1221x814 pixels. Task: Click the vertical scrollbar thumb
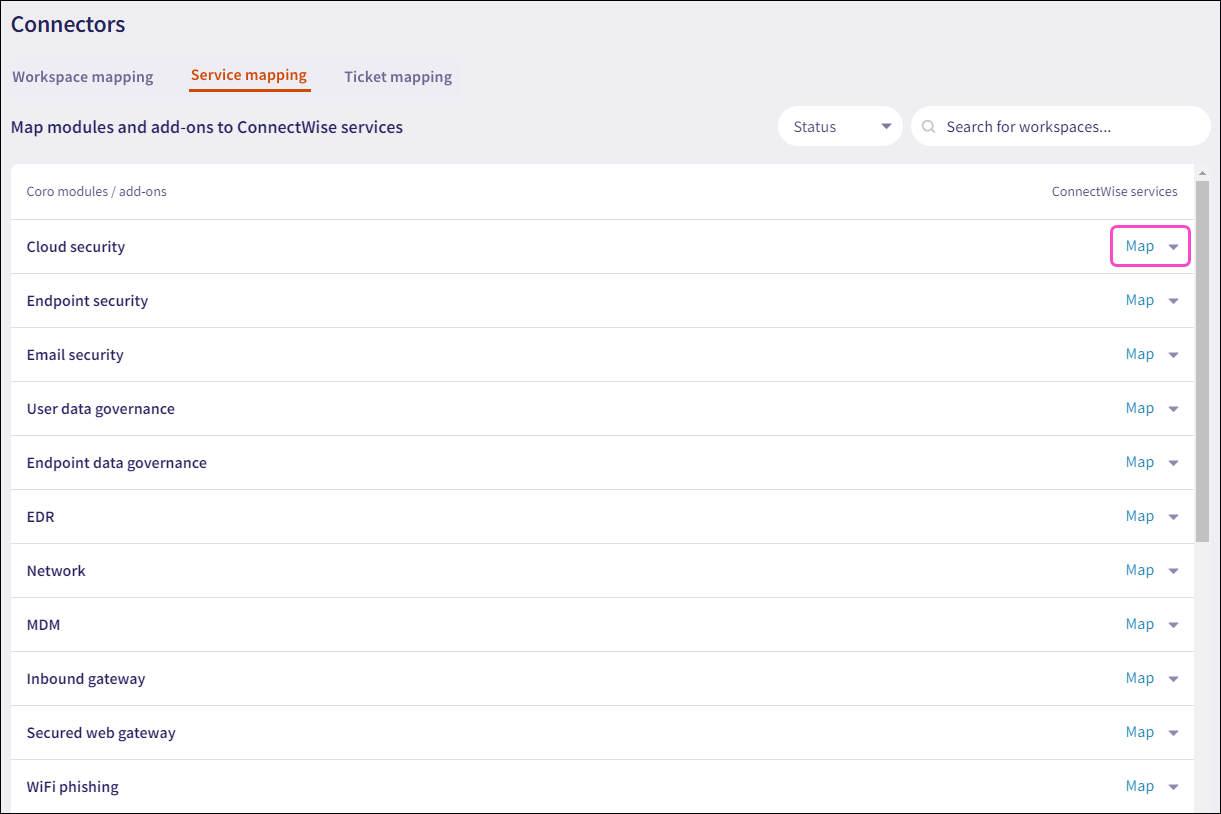click(1202, 360)
